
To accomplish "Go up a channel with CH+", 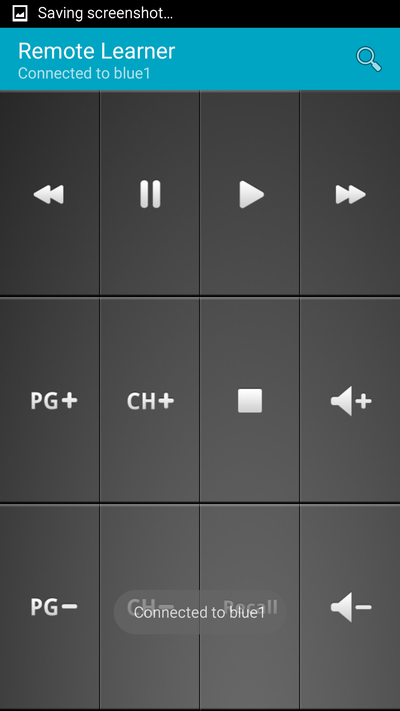I will coord(150,400).
